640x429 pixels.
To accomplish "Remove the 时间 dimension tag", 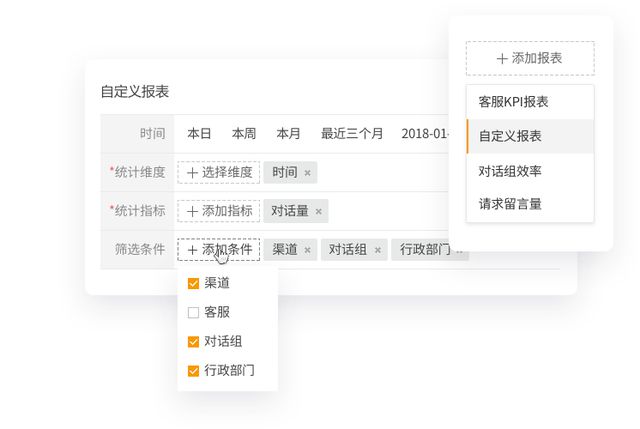I will pyautogui.click(x=307, y=173).
